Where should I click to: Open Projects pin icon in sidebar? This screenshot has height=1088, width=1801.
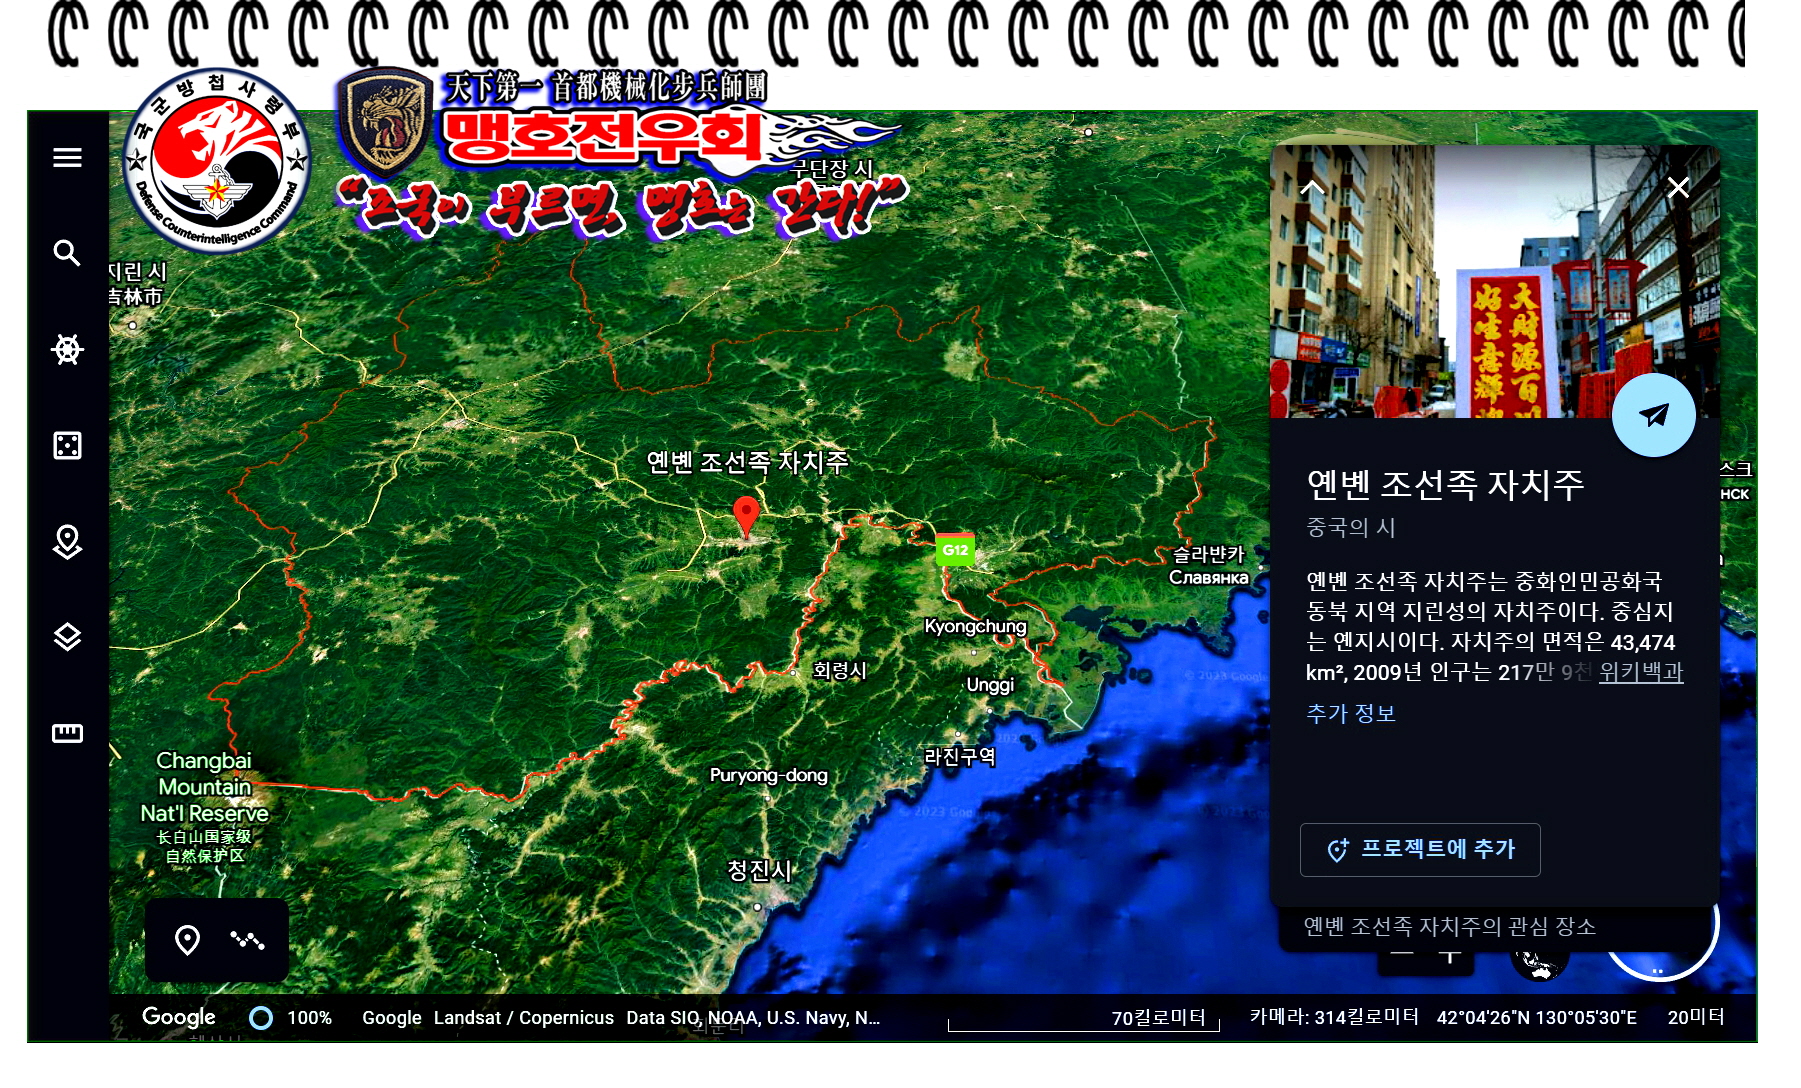(67, 541)
